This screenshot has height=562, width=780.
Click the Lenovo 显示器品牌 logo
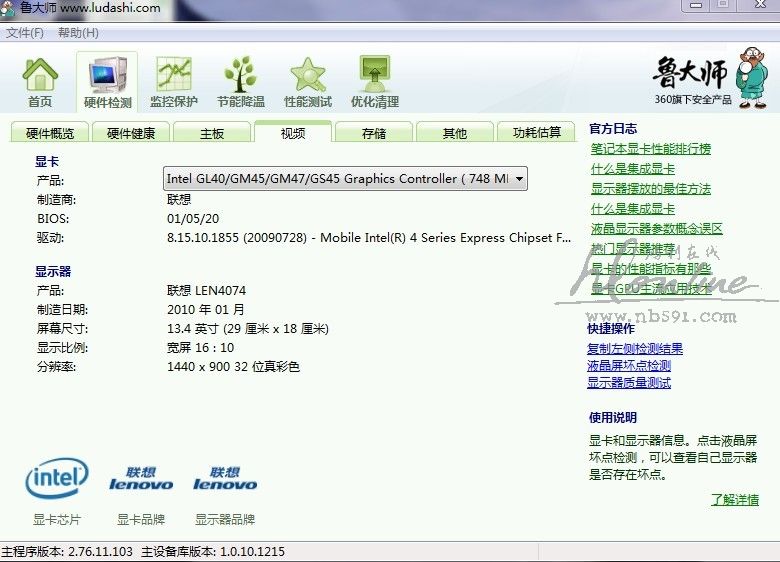tap(225, 478)
